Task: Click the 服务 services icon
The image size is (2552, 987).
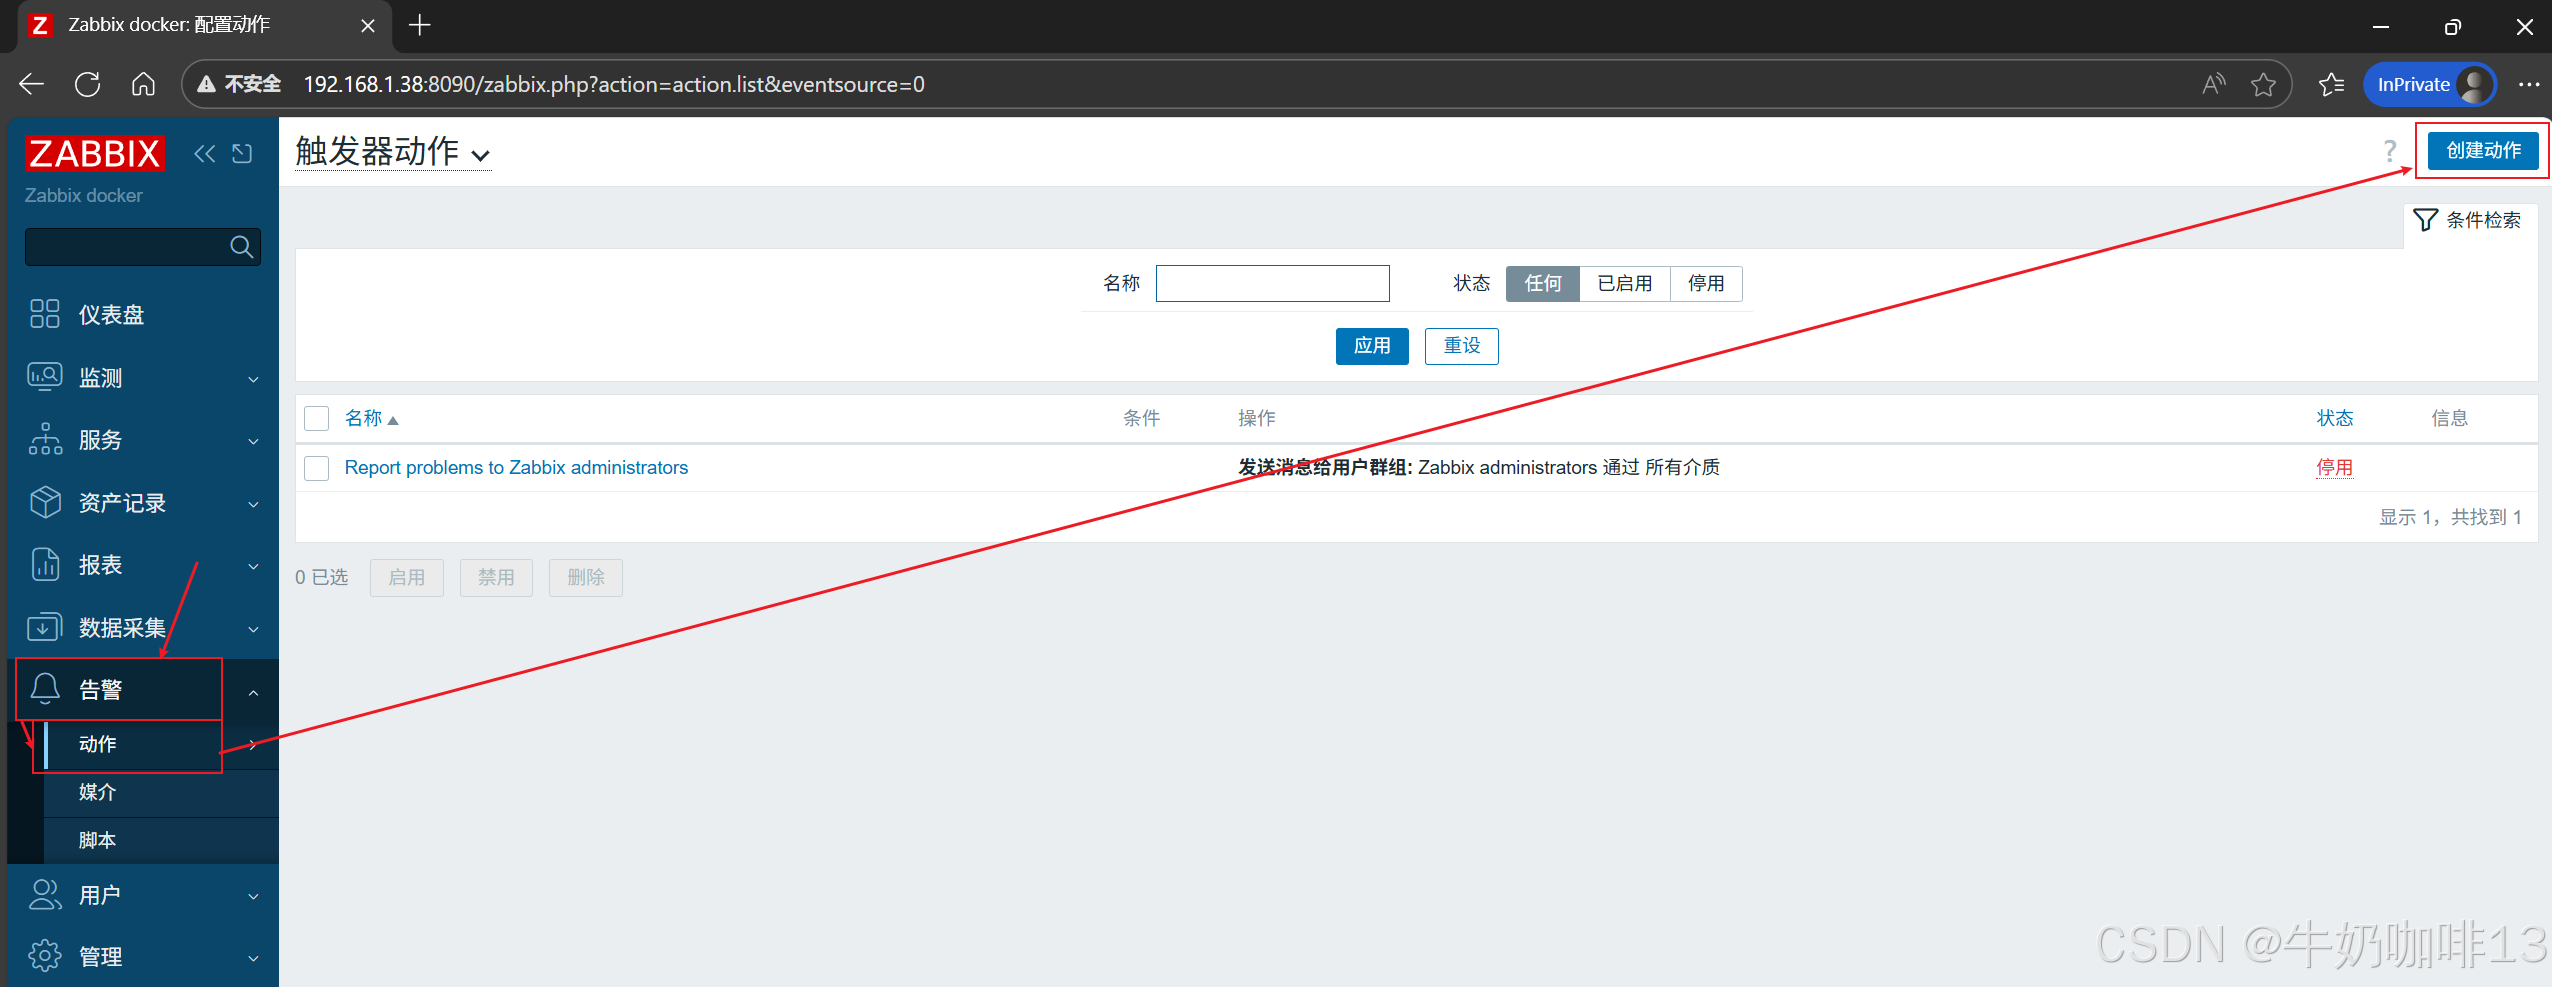Action: (x=45, y=439)
